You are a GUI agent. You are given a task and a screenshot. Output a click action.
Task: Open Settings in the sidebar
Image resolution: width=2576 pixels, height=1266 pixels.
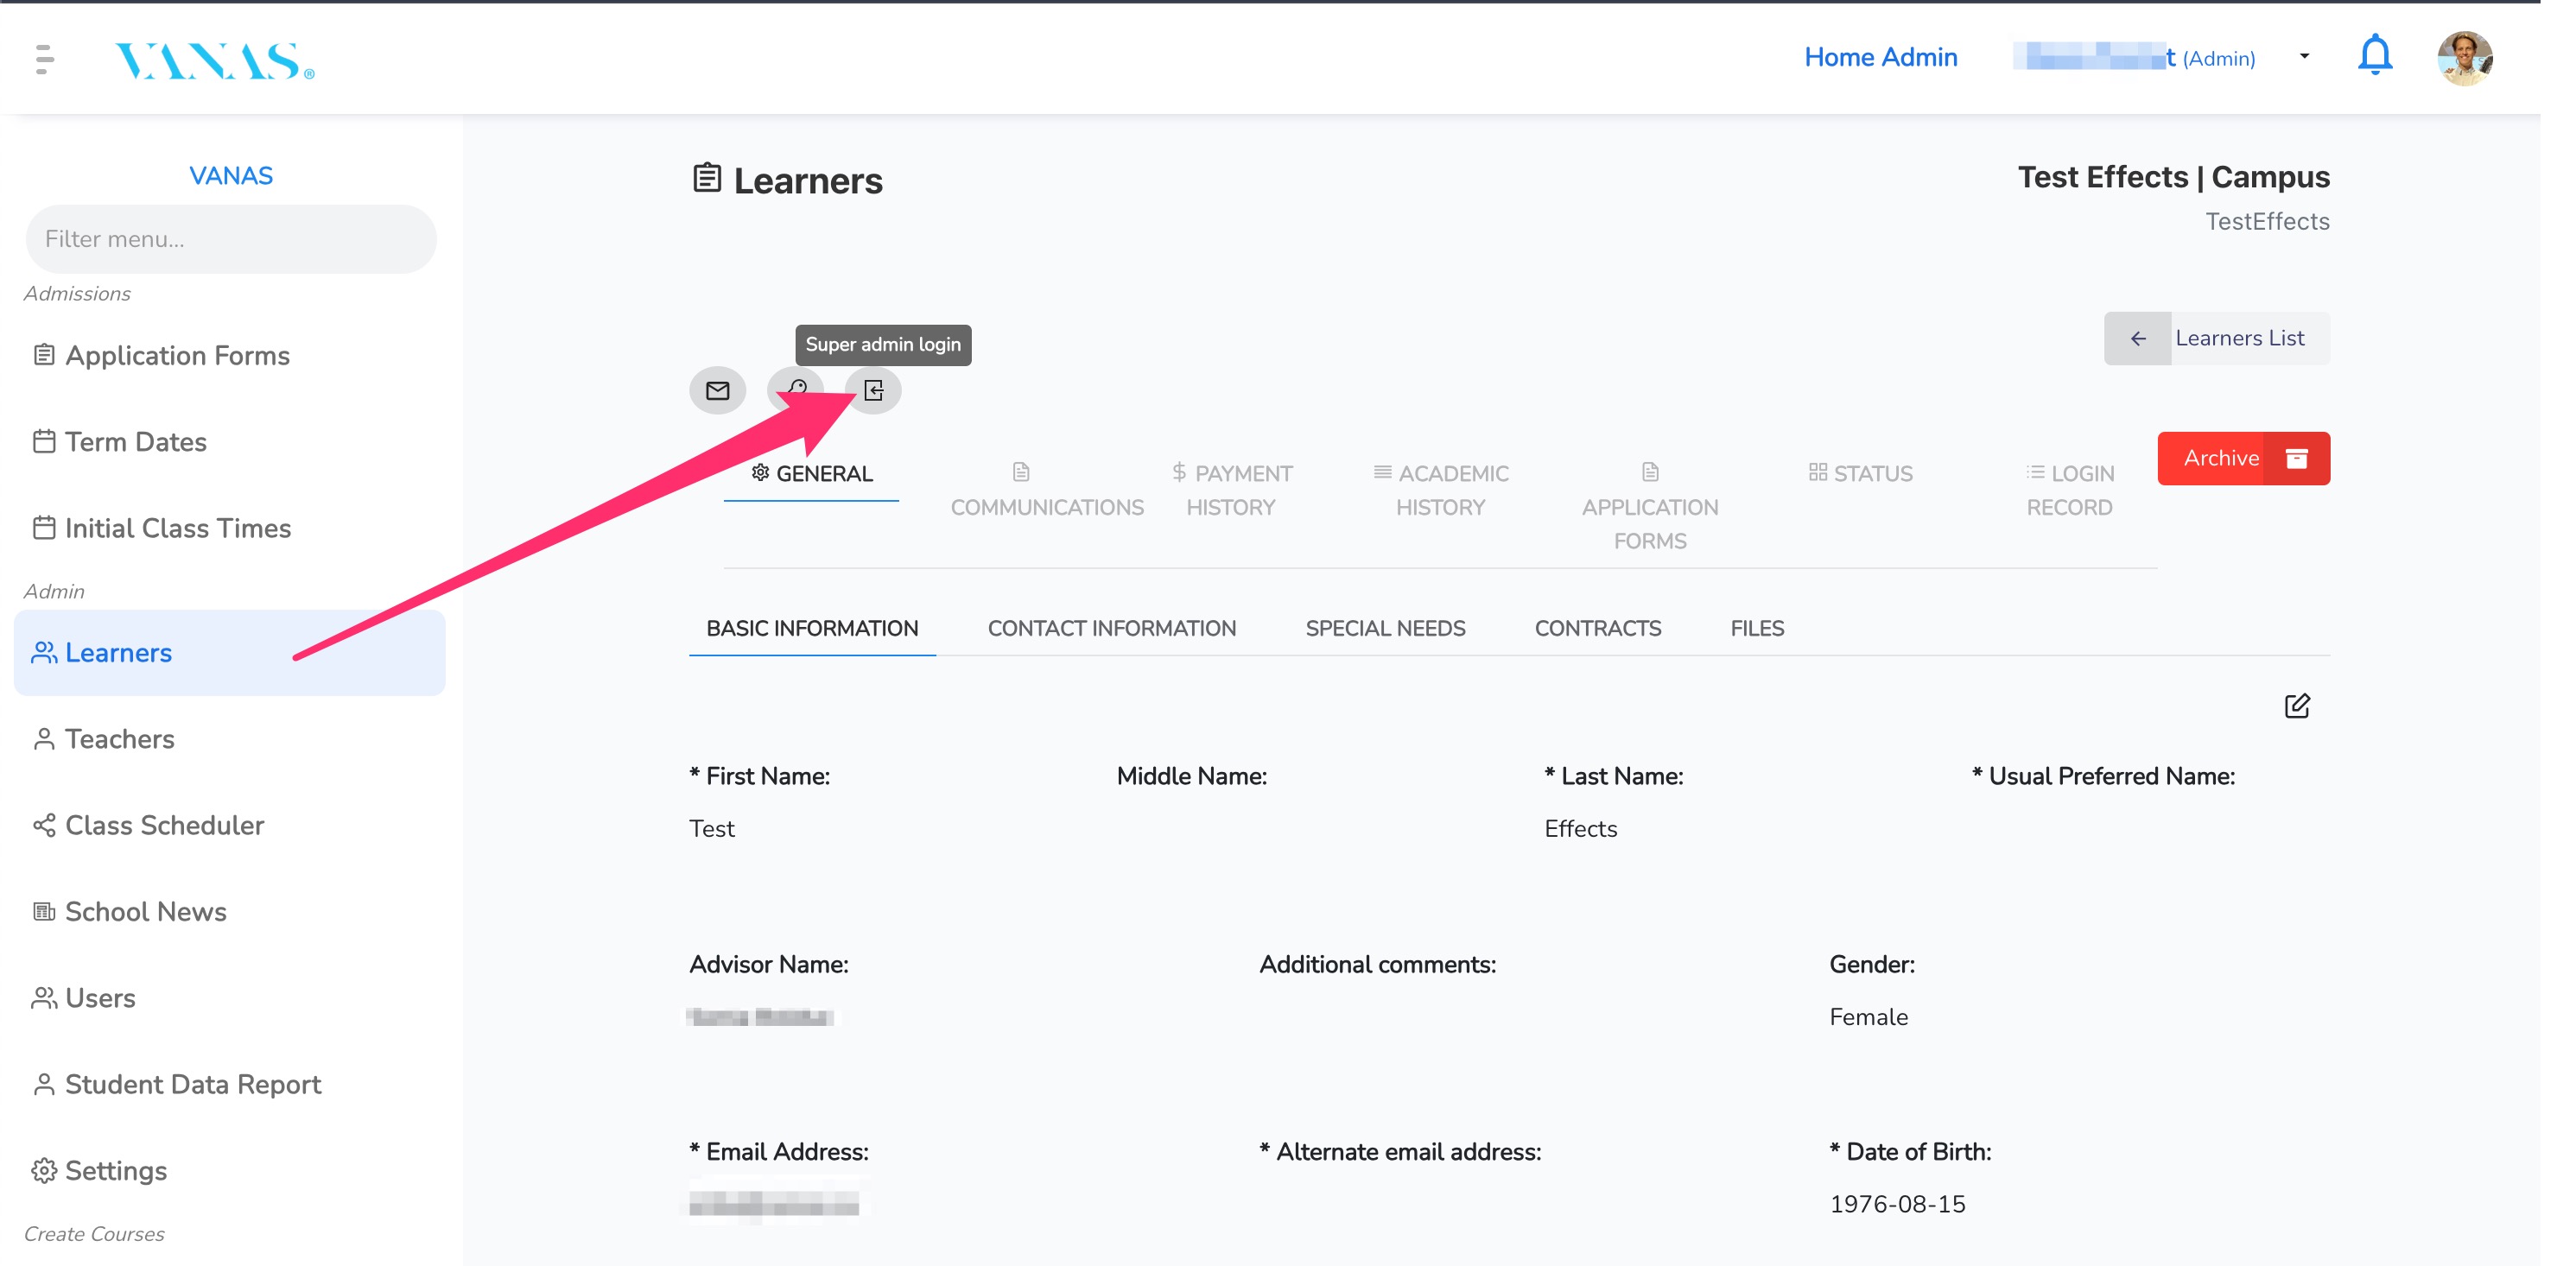tap(115, 1170)
